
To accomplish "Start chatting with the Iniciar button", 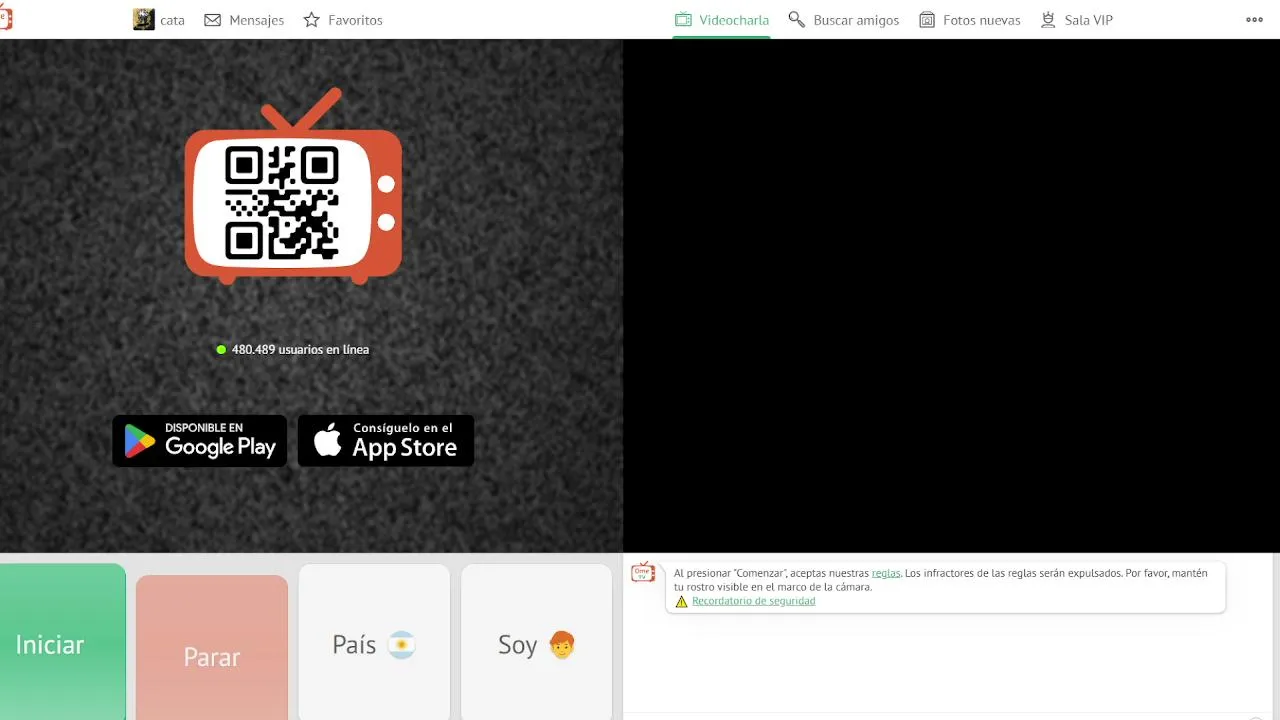I will tap(63, 642).
